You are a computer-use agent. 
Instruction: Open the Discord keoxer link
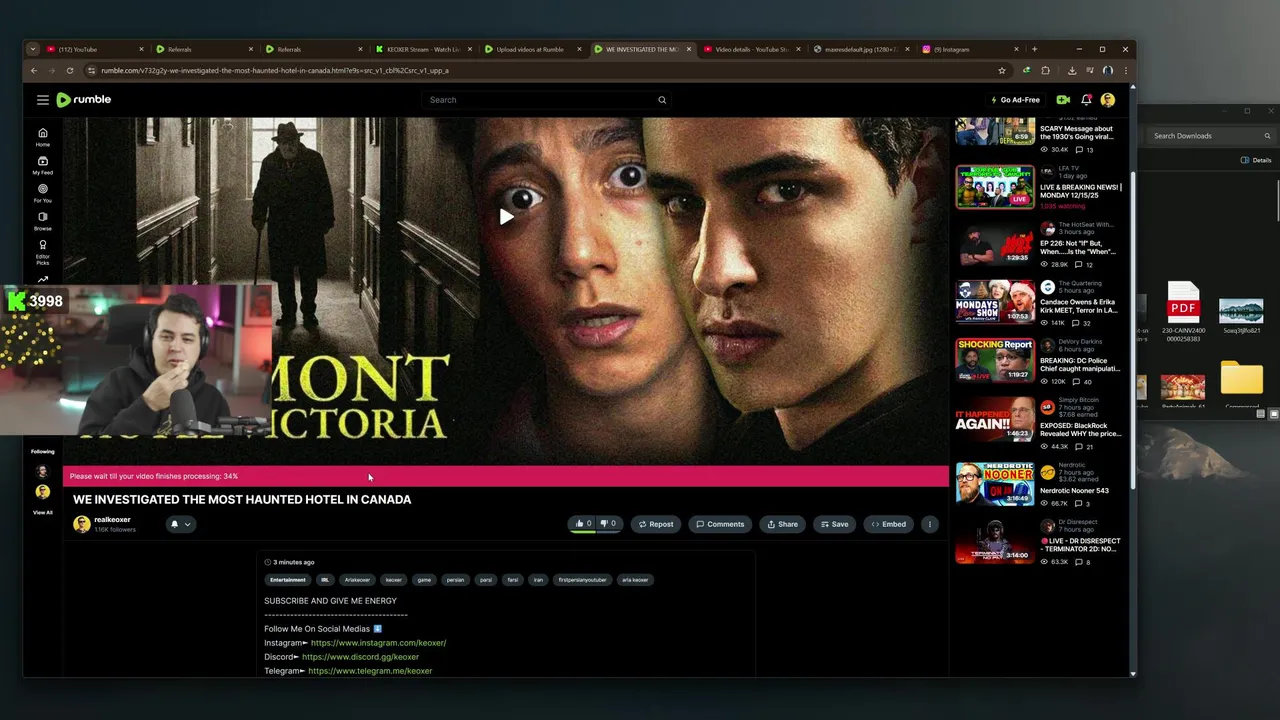coord(360,657)
